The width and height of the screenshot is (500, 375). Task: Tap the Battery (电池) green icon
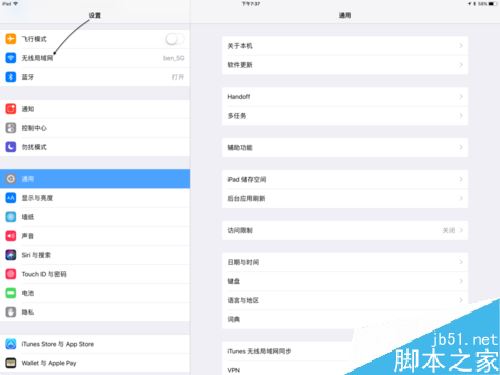tap(11, 293)
